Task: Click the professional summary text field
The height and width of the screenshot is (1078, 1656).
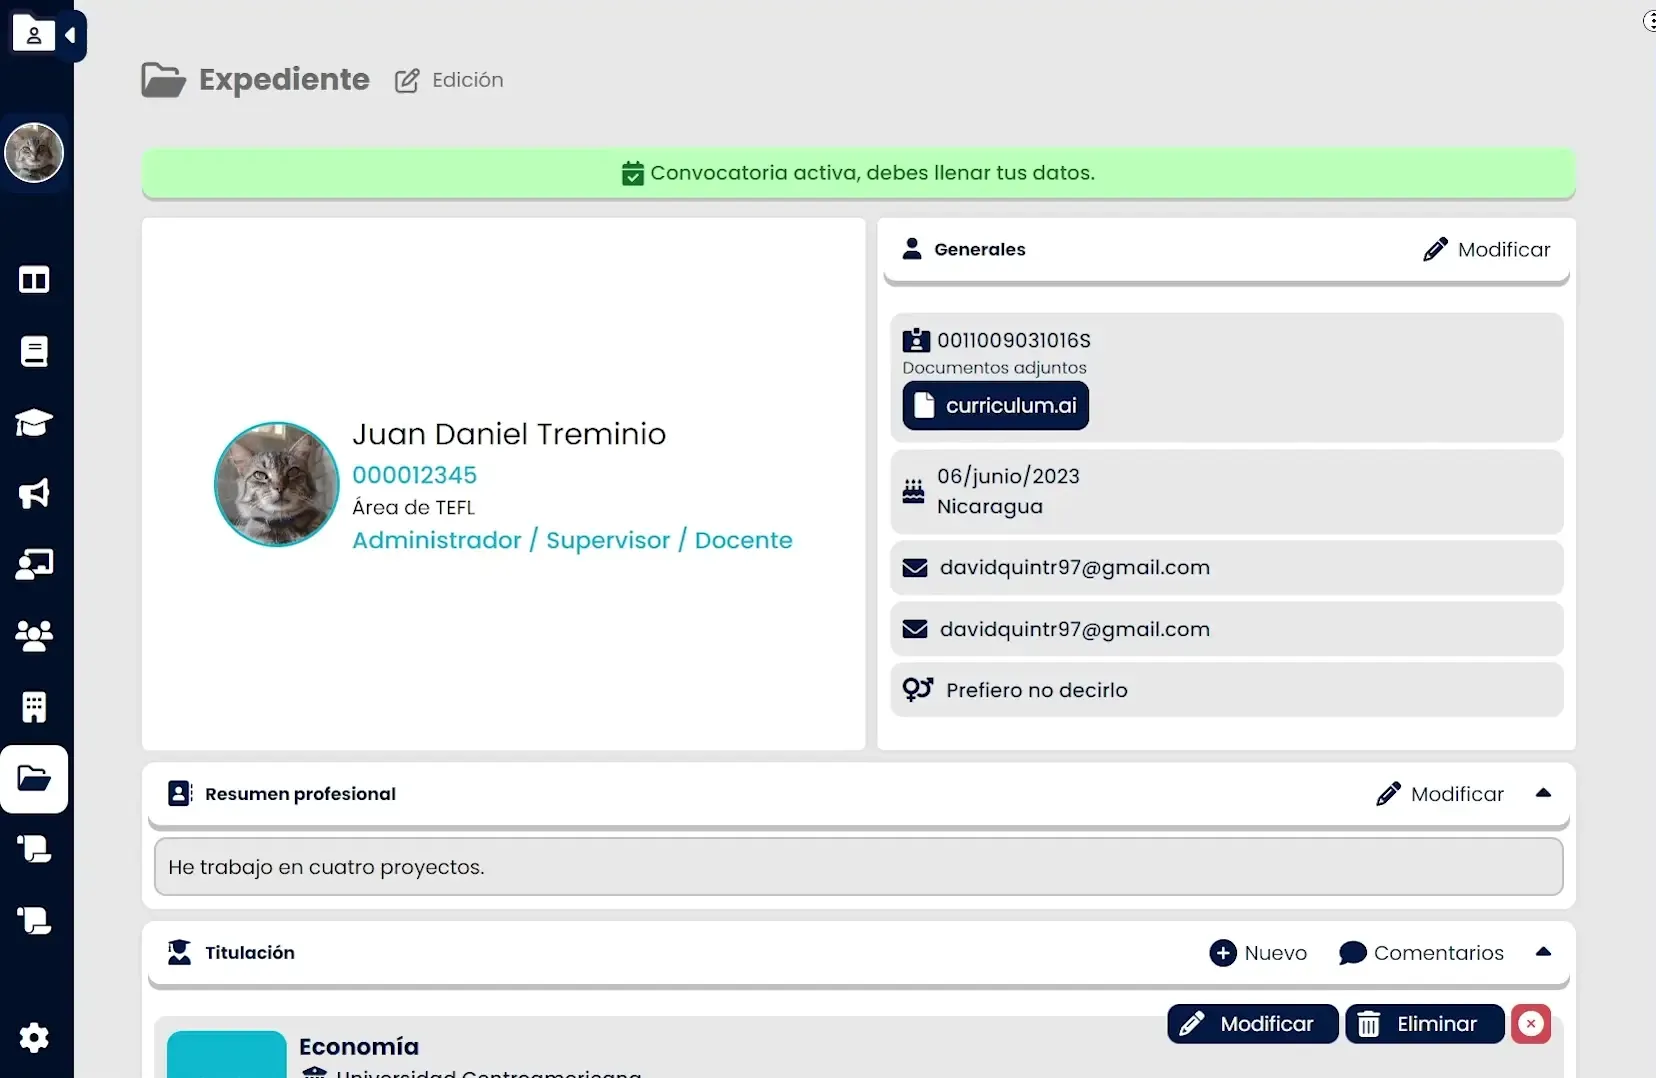Action: 858,867
